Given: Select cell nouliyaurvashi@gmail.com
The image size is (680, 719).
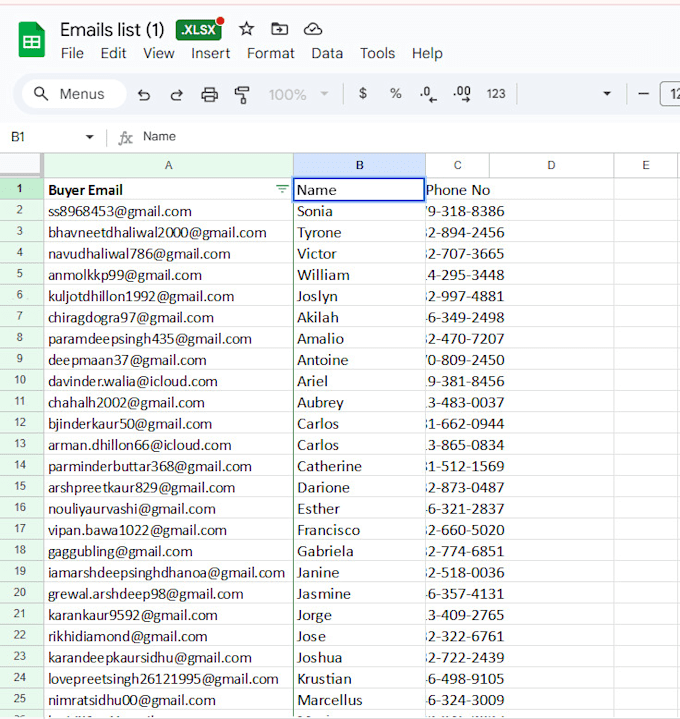Looking at the screenshot, I should tap(168, 509).
